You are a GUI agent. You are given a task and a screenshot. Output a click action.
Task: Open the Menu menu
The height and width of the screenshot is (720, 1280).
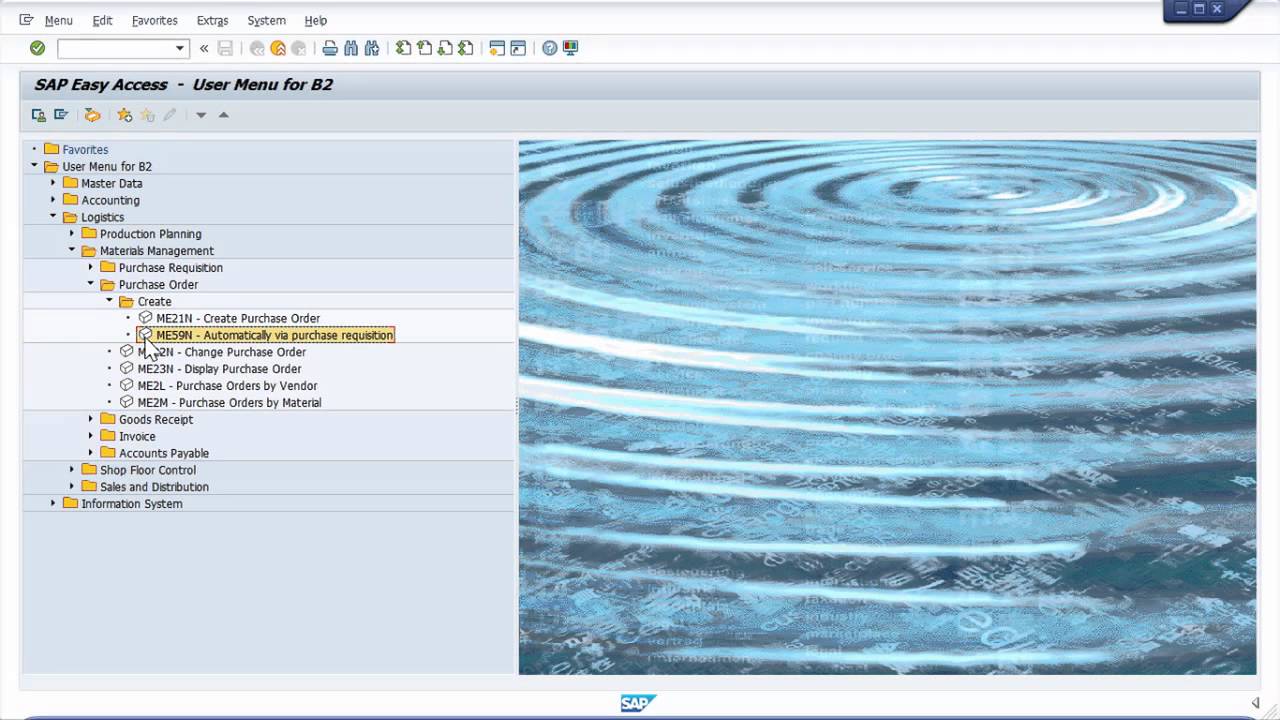point(58,20)
